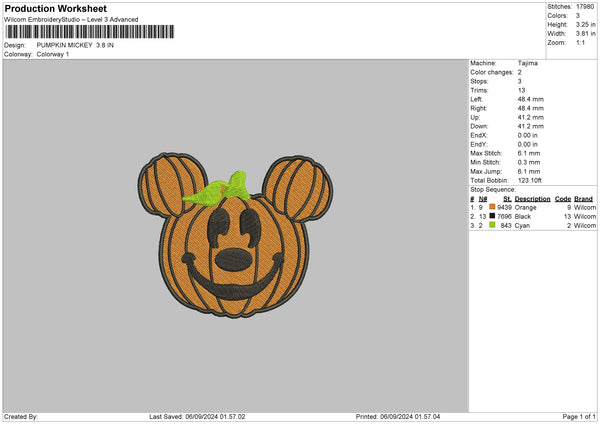Click 'Wilcom' brand in the Black row

[585, 217]
